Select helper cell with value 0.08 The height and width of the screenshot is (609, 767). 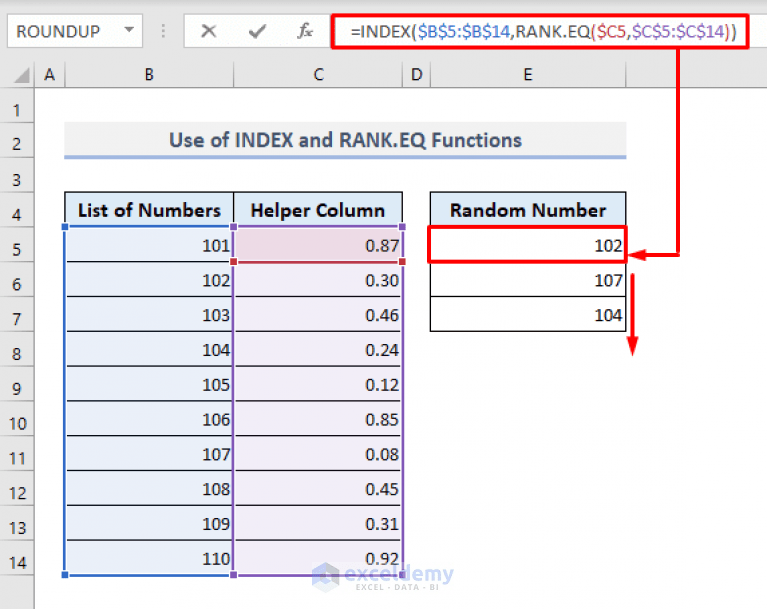pyautogui.click(x=318, y=454)
